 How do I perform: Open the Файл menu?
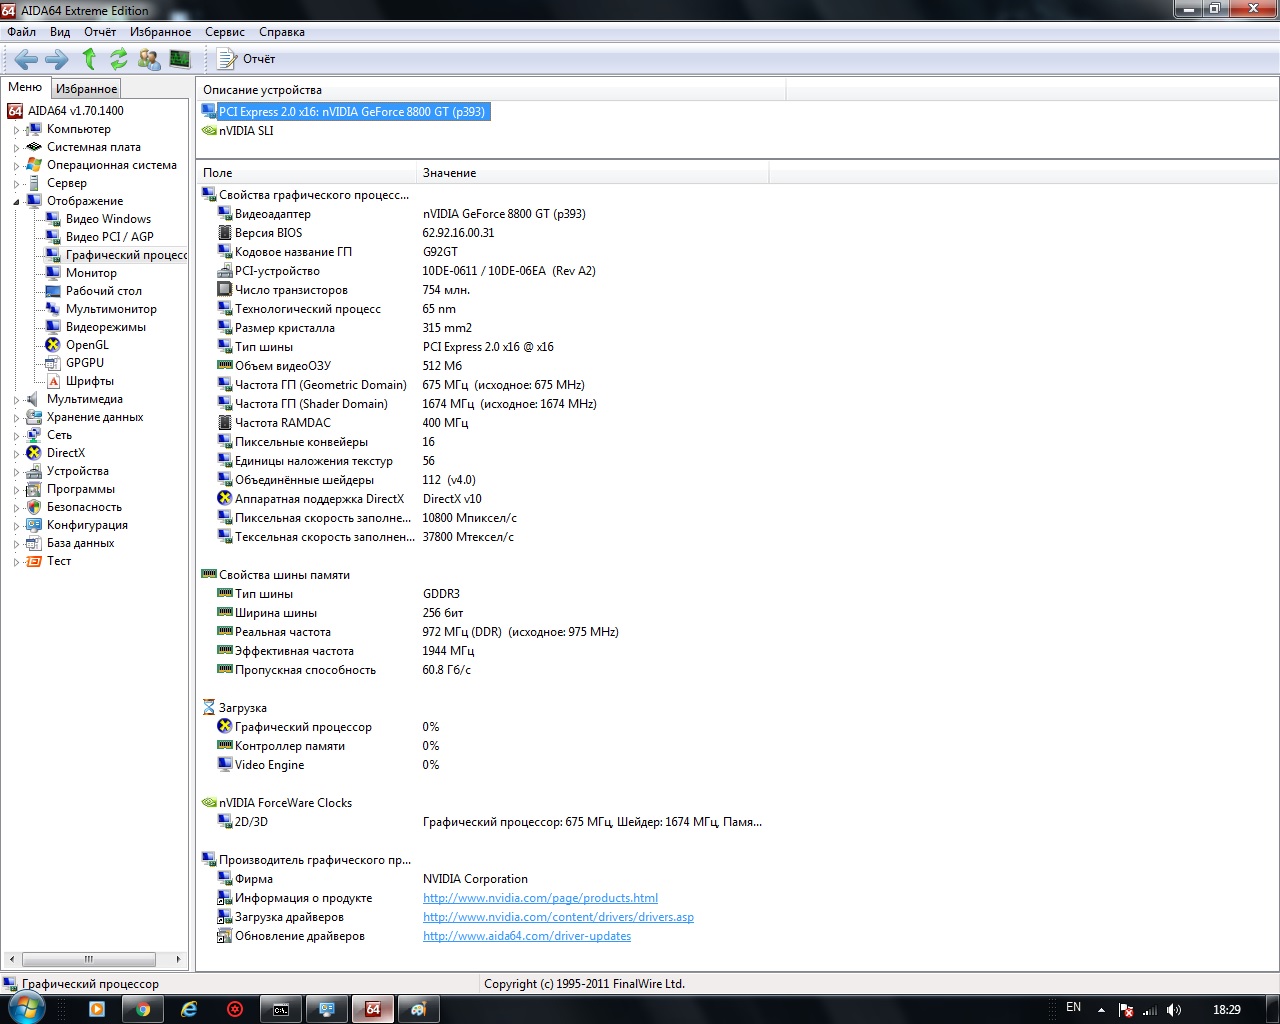[21, 32]
